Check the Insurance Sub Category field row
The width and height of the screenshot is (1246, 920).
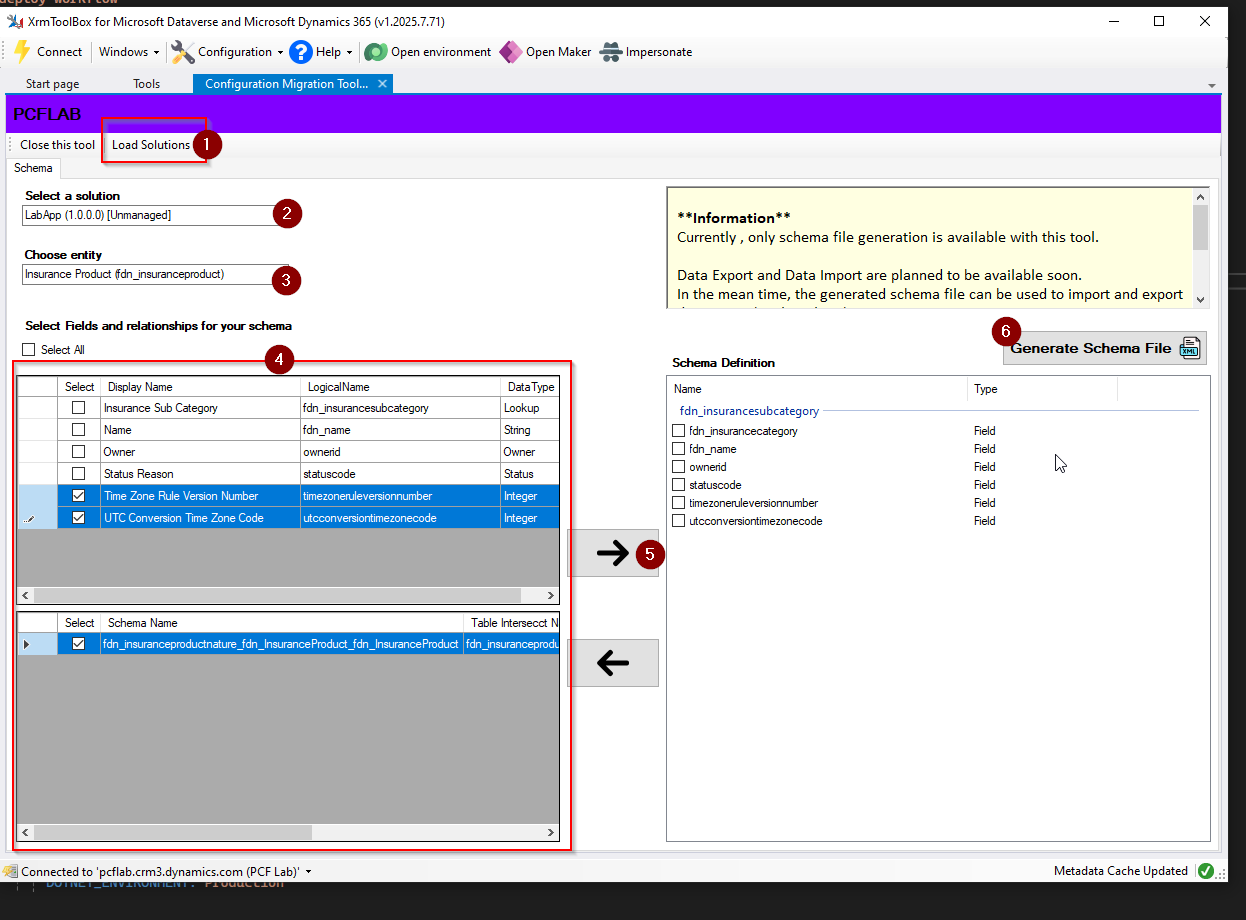click(x=78, y=408)
